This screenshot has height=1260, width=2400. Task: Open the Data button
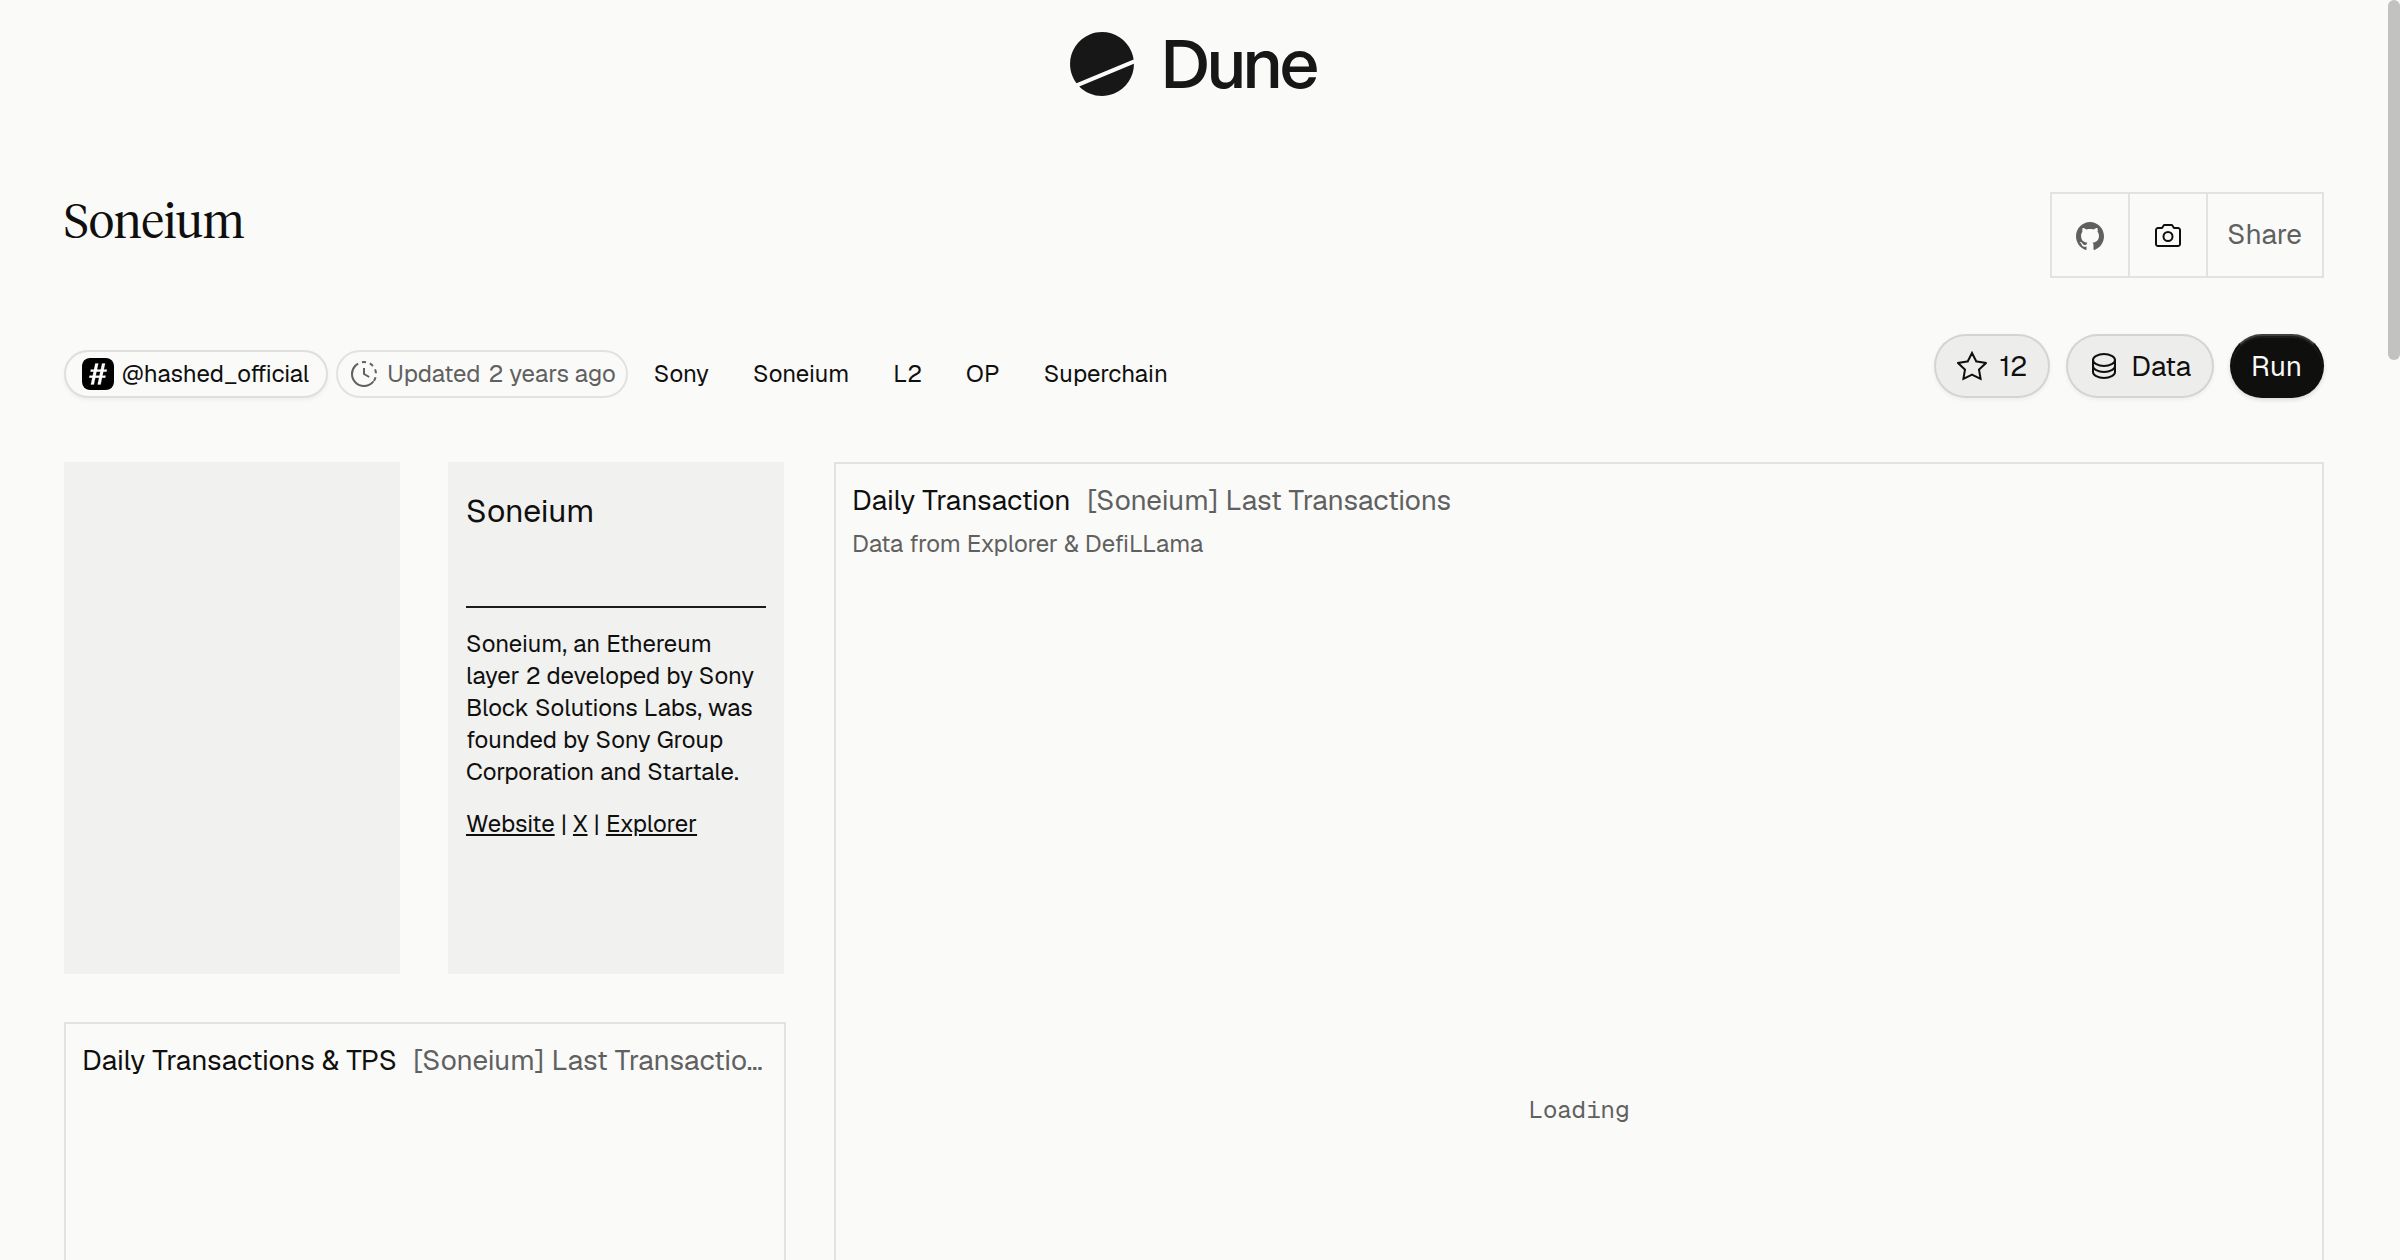tap(2139, 366)
